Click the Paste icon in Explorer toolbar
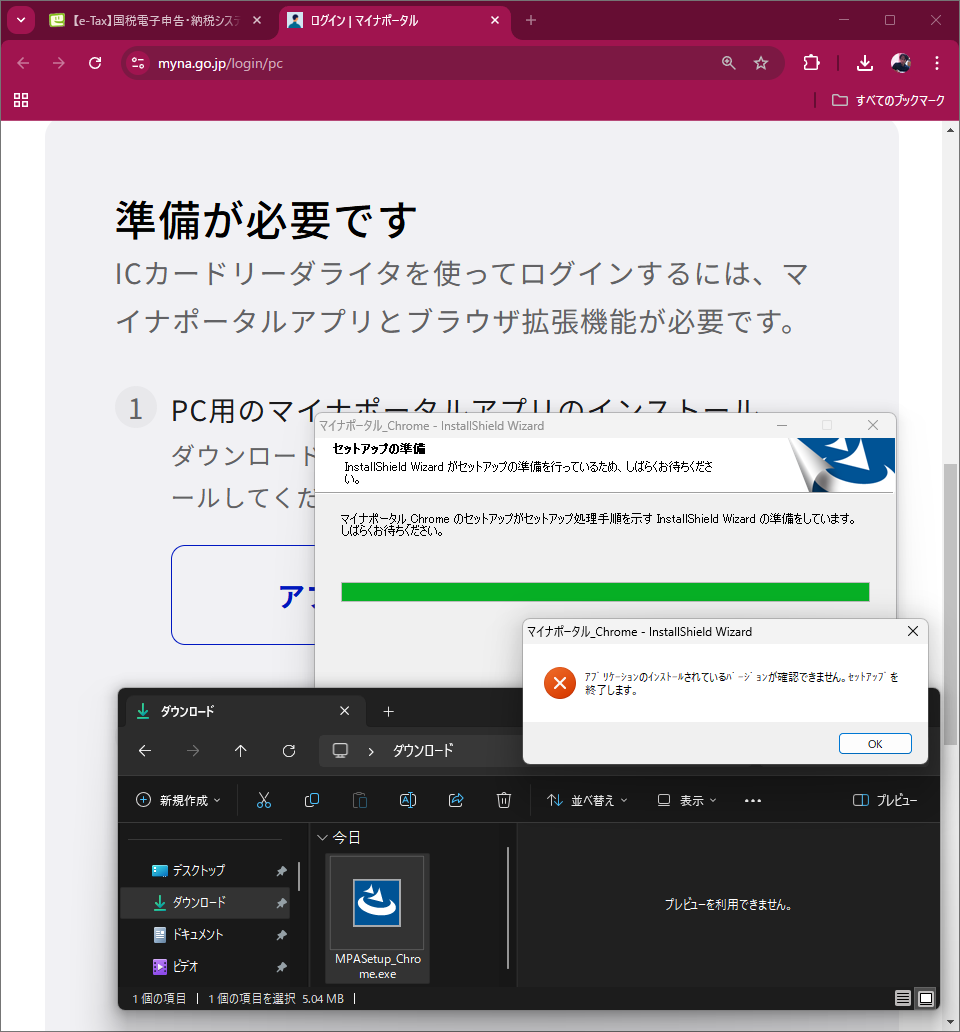This screenshot has width=960, height=1032. (360, 800)
